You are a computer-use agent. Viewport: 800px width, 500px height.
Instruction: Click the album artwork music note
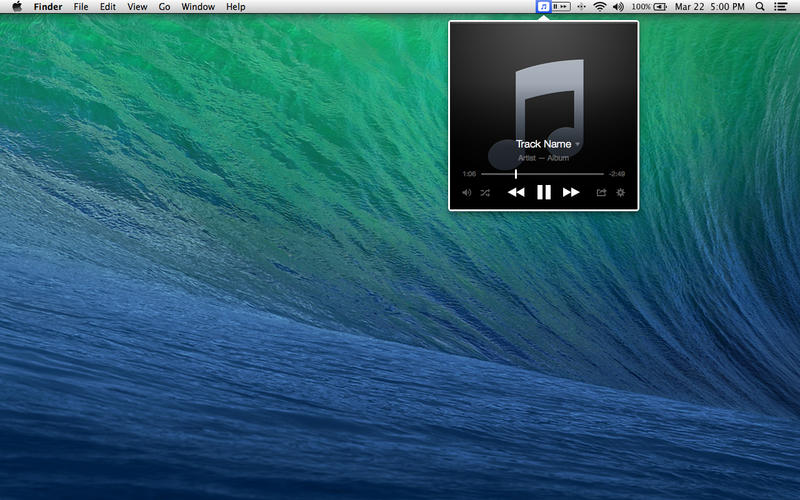point(537,113)
